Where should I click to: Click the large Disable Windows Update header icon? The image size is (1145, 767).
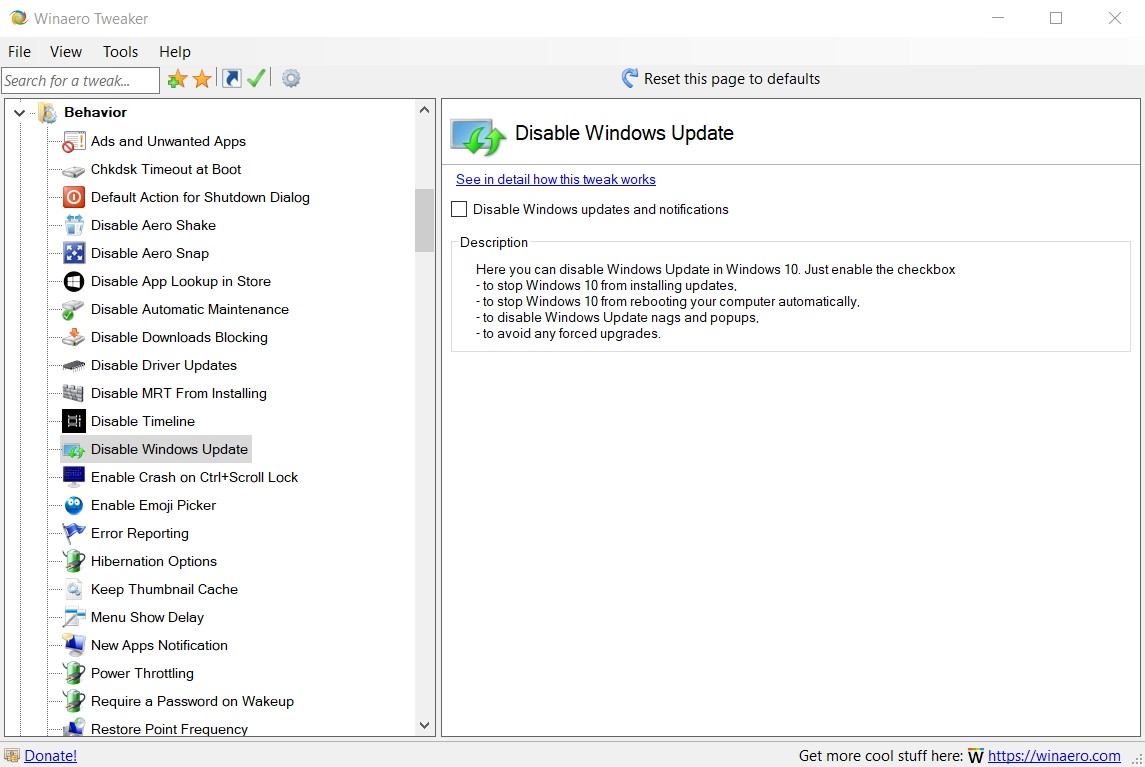click(478, 137)
